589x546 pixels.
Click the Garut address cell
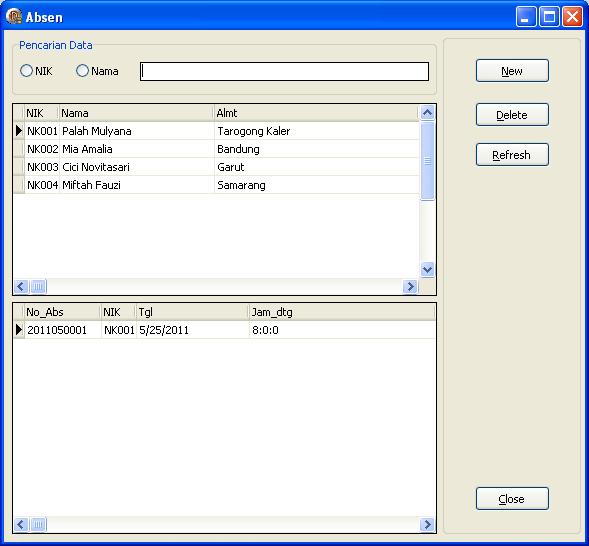pyautogui.click(x=317, y=167)
